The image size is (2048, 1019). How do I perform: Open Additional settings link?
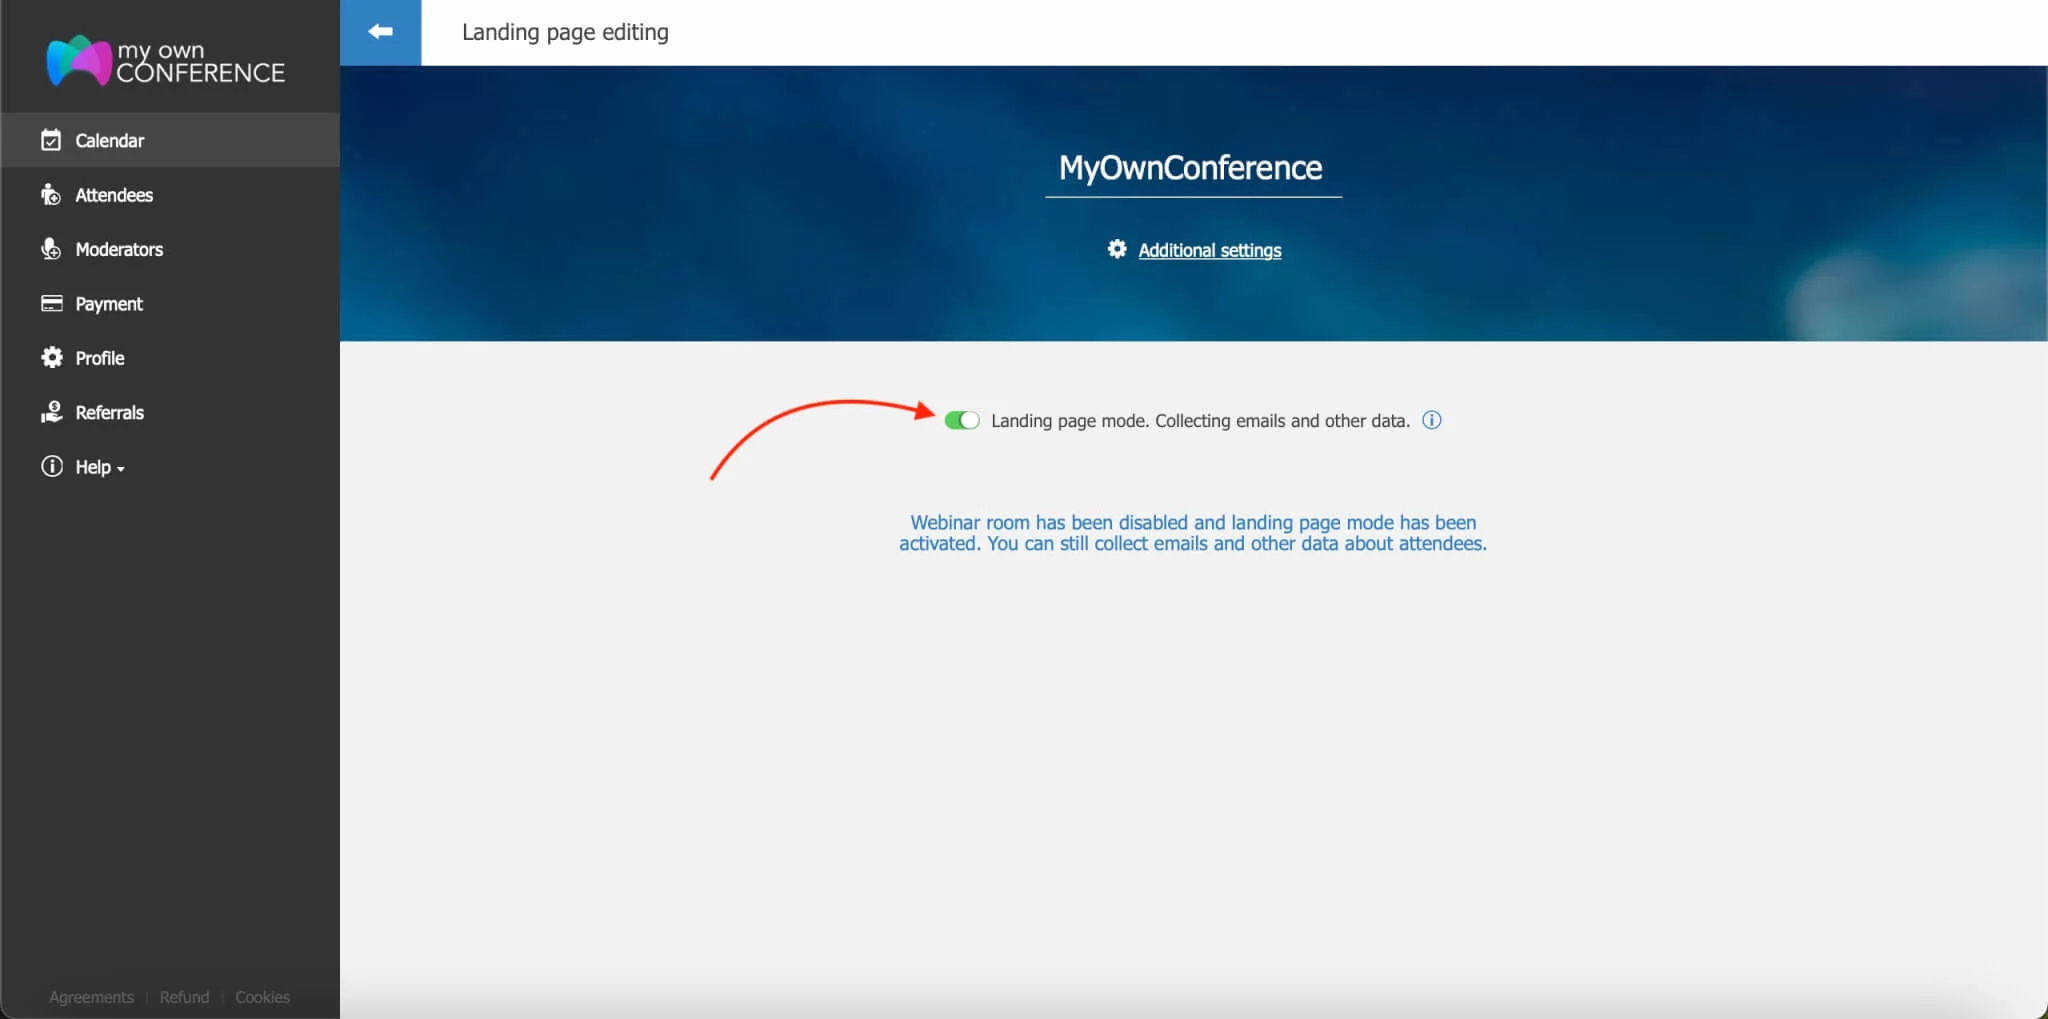(1209, 250)
